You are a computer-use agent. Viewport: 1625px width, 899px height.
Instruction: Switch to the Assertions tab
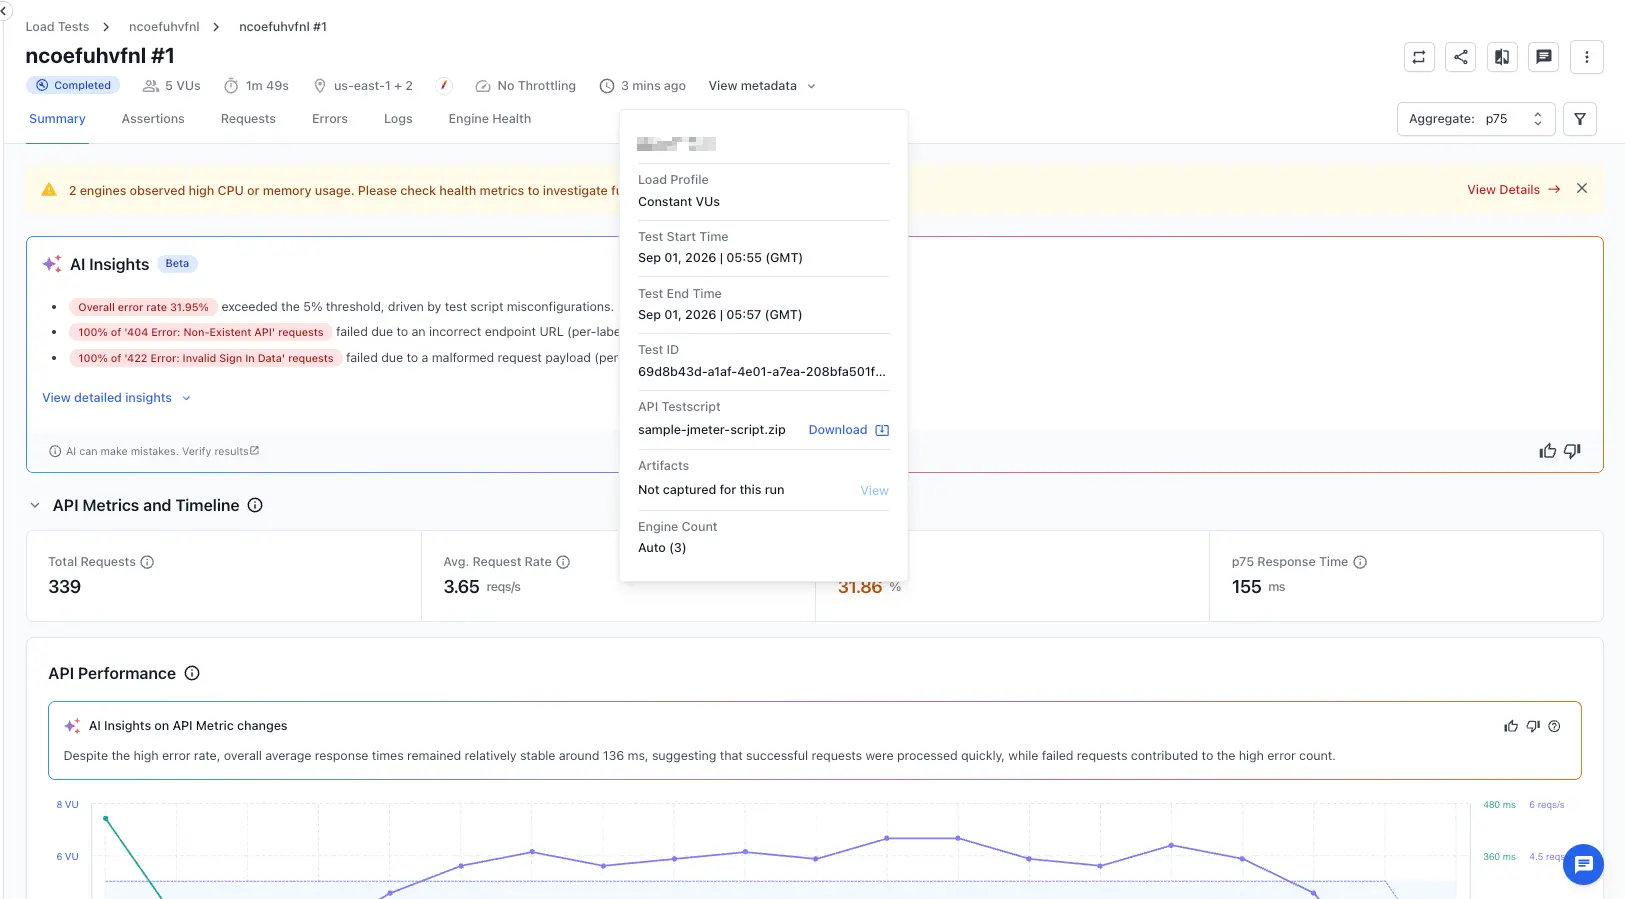click(x=153, y=119)
